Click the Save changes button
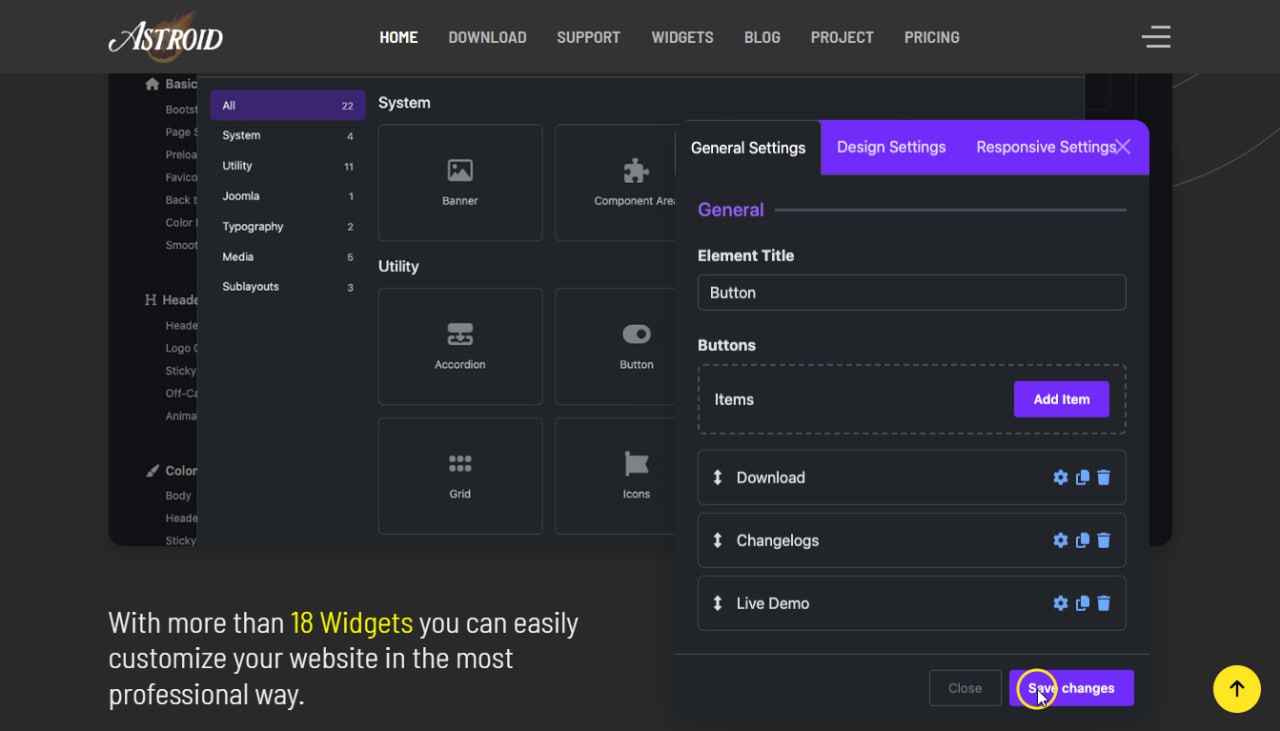Viewport: 1280px width, 731px height. coord(1071,688)
